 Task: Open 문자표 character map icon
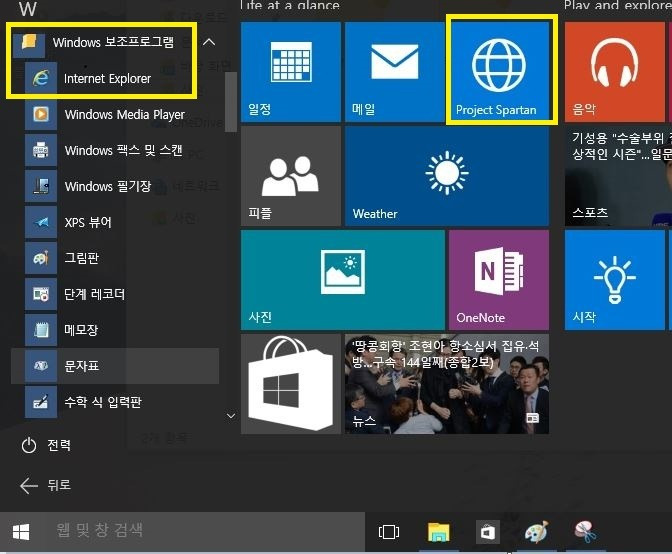41,366
